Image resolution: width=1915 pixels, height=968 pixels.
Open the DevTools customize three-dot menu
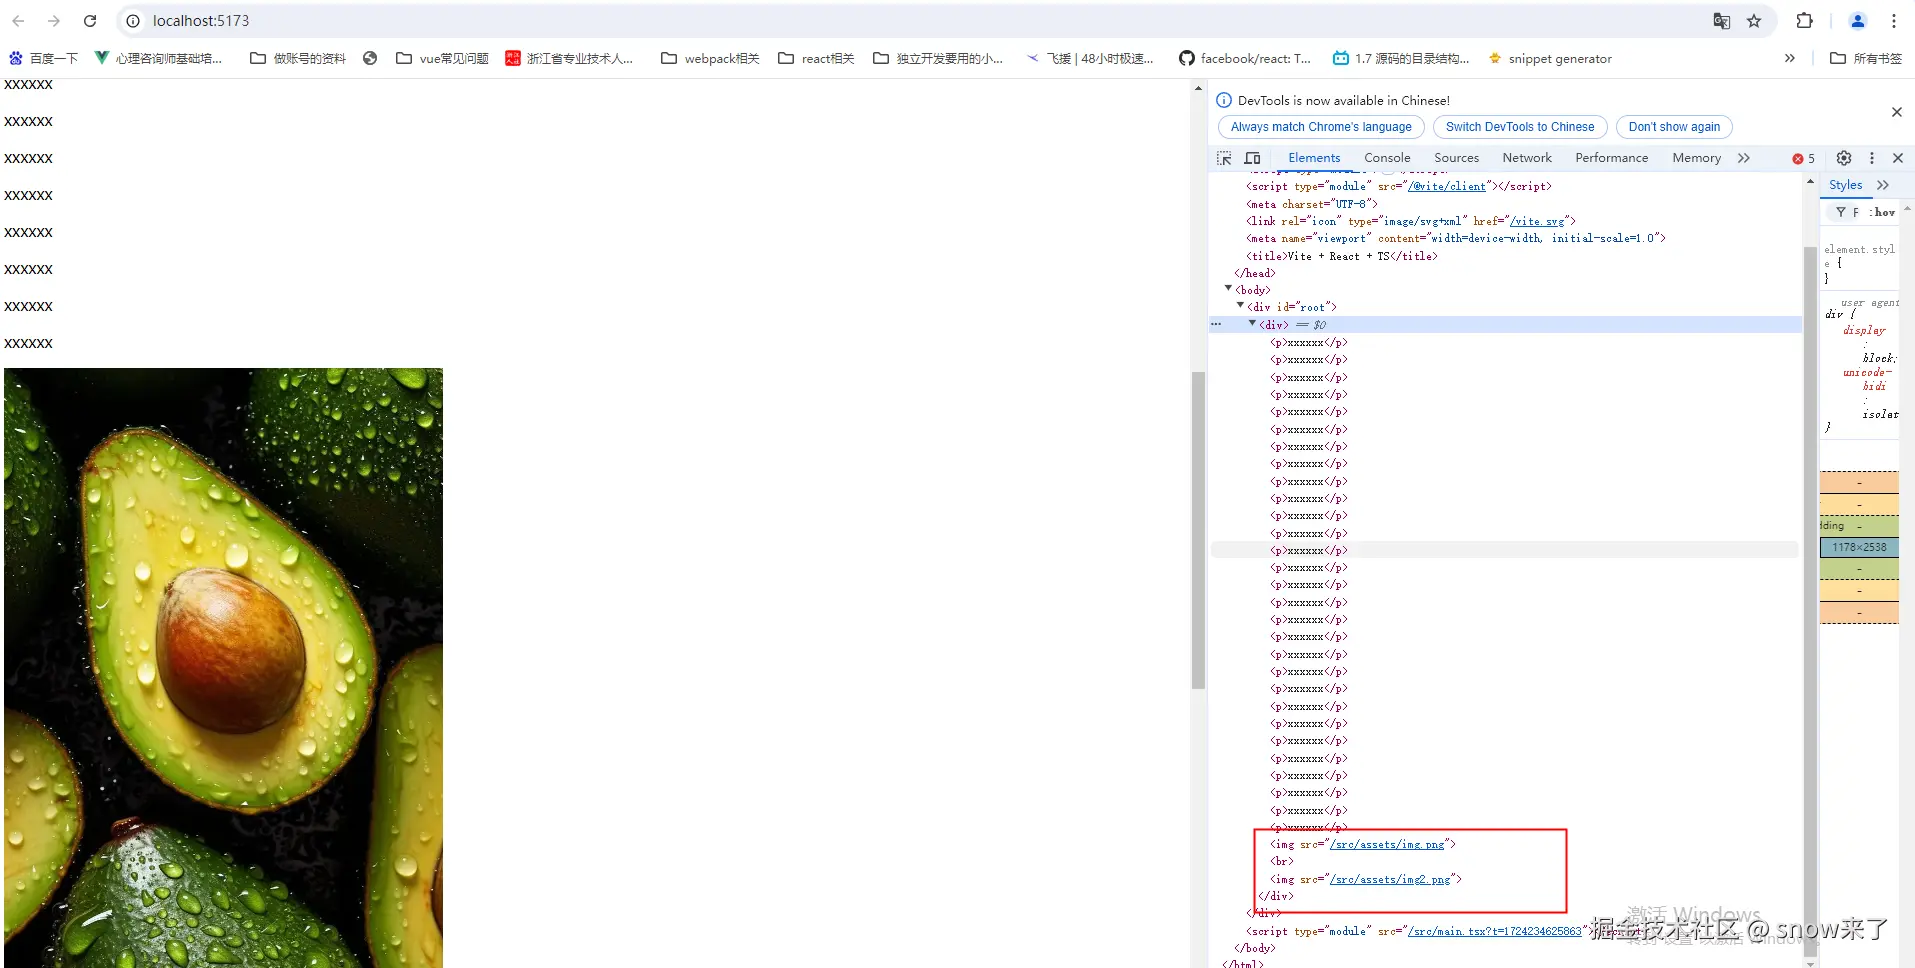(1872, 158)
